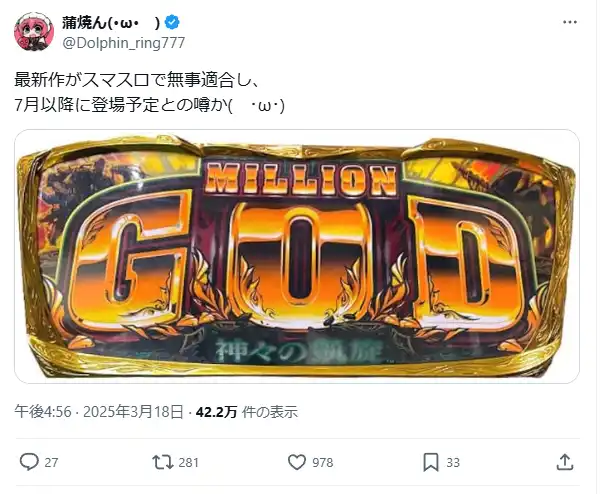Click the 978 likes count
The height and width of the screenshot is (494, 602).
coord(322,463)
